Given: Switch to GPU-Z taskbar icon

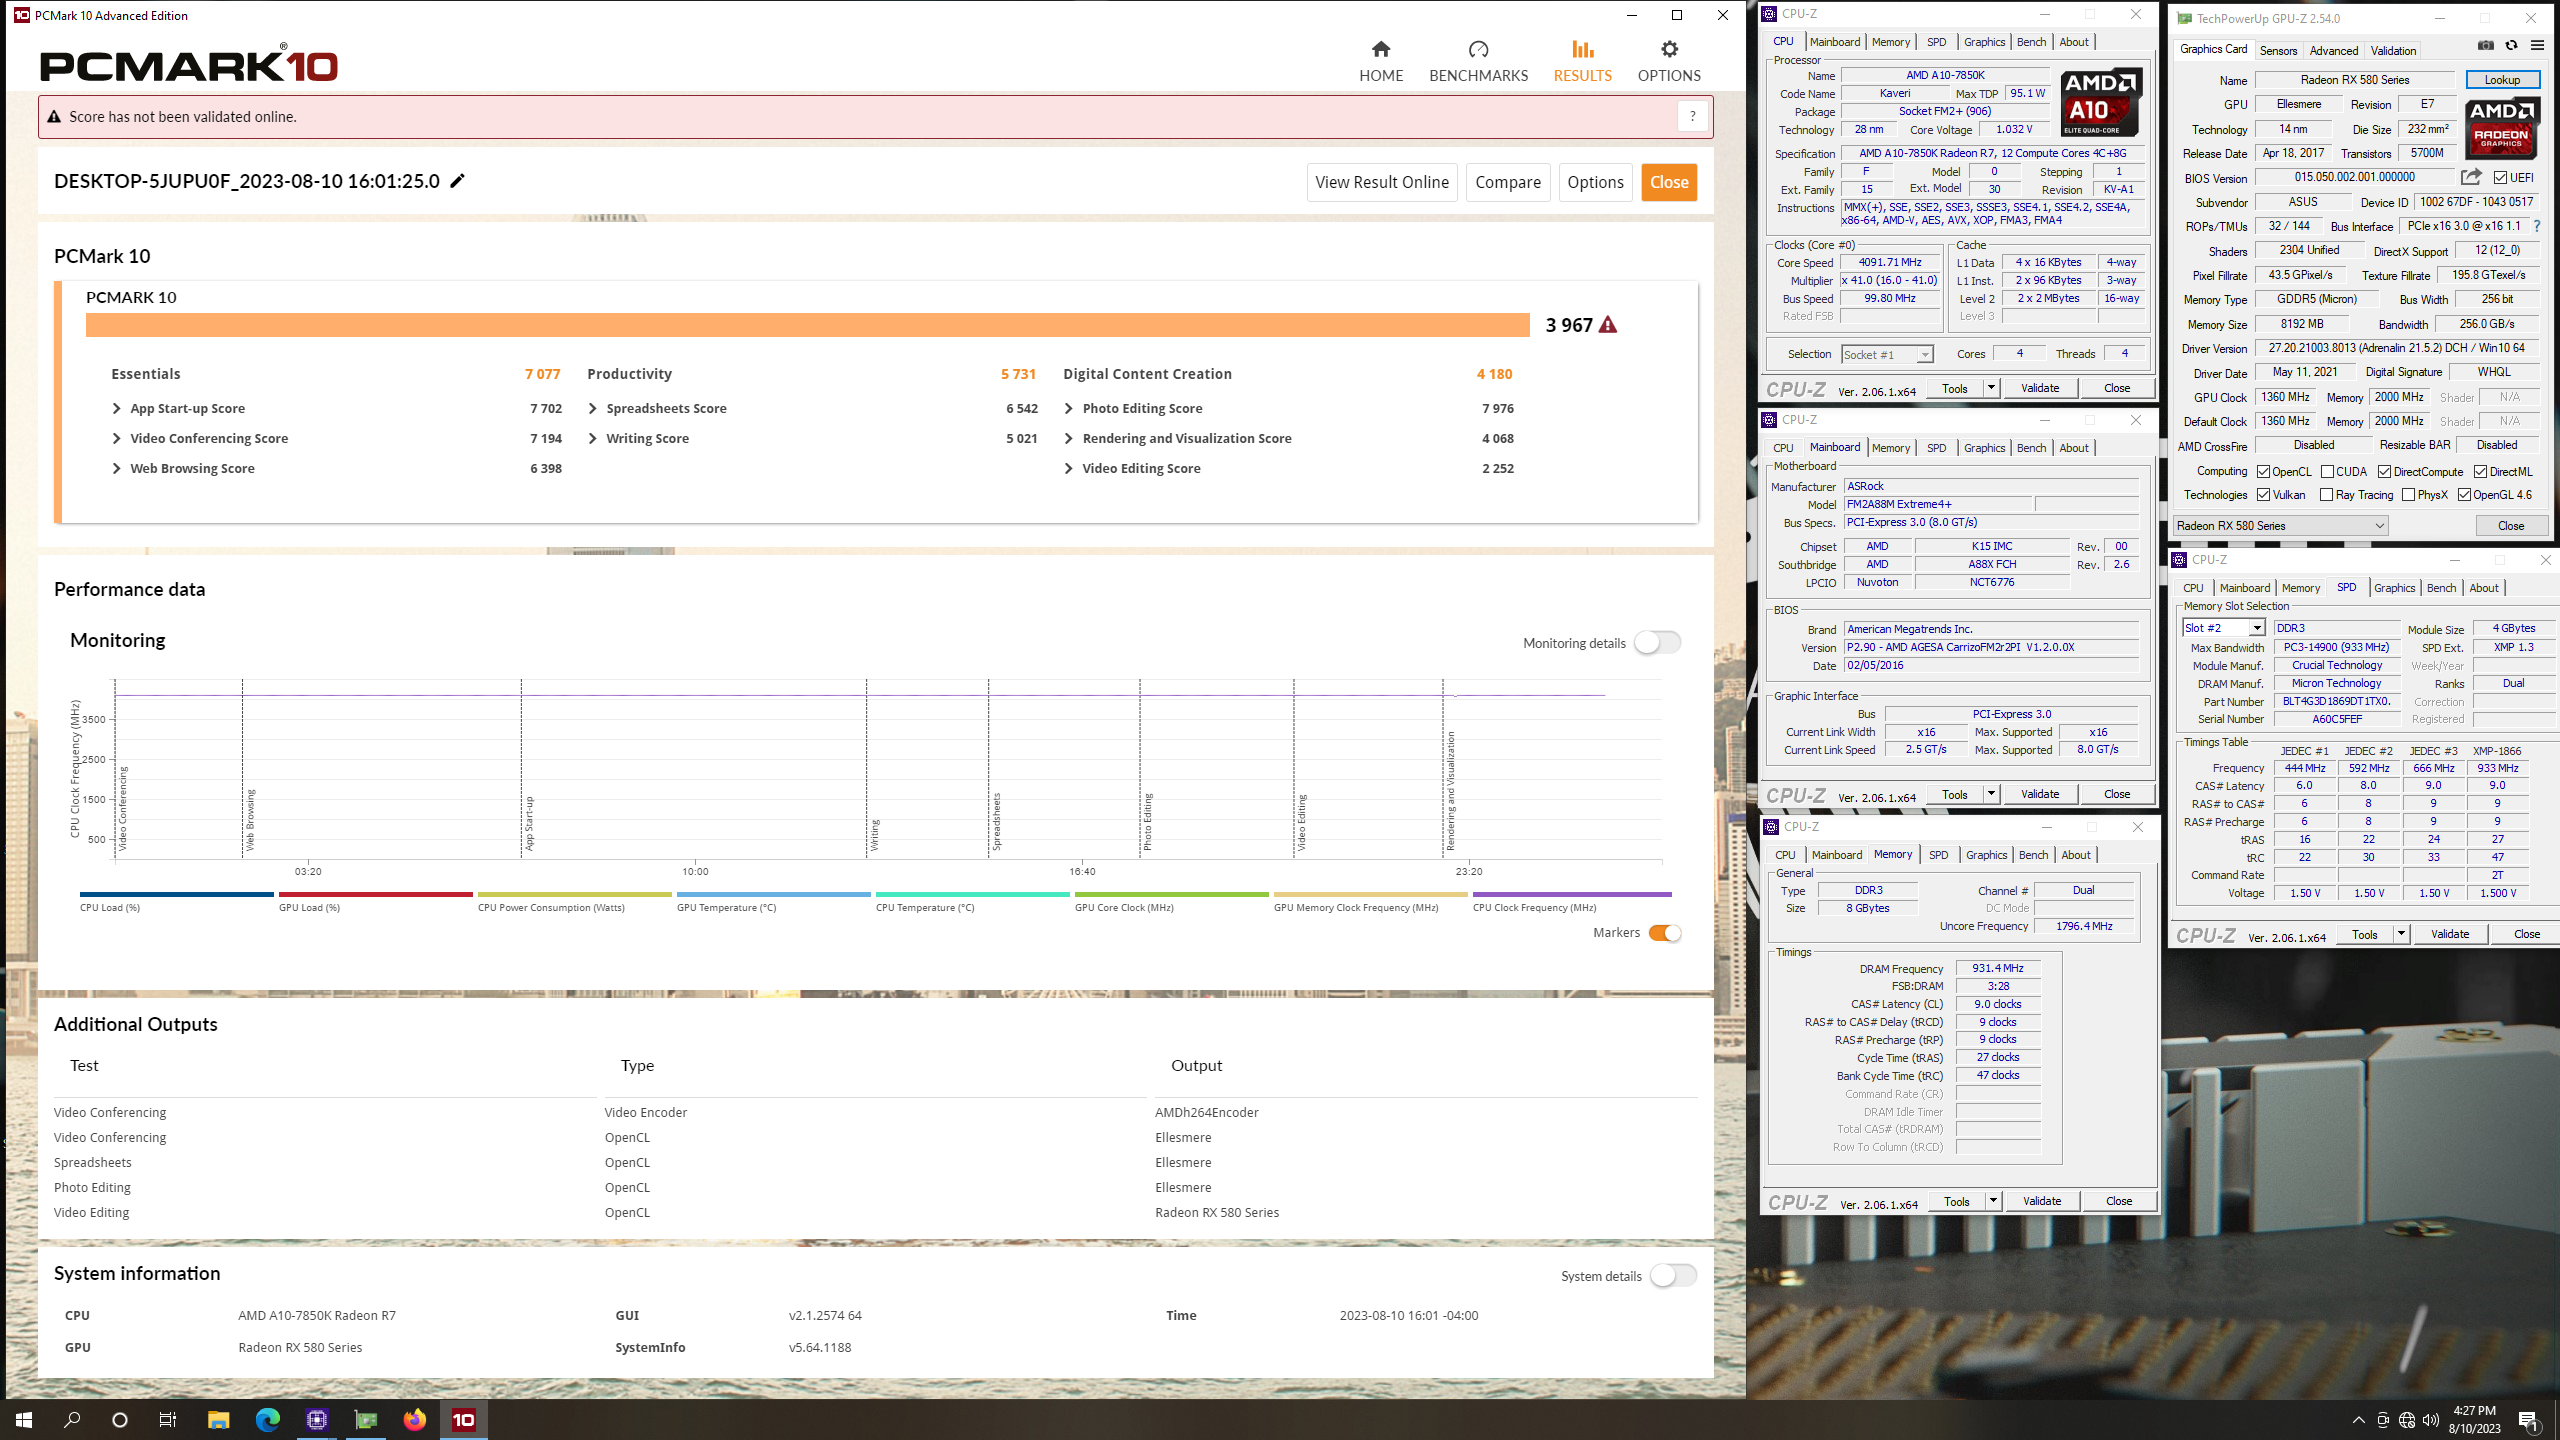Looking at the screenshot, I should (365, 1419).
